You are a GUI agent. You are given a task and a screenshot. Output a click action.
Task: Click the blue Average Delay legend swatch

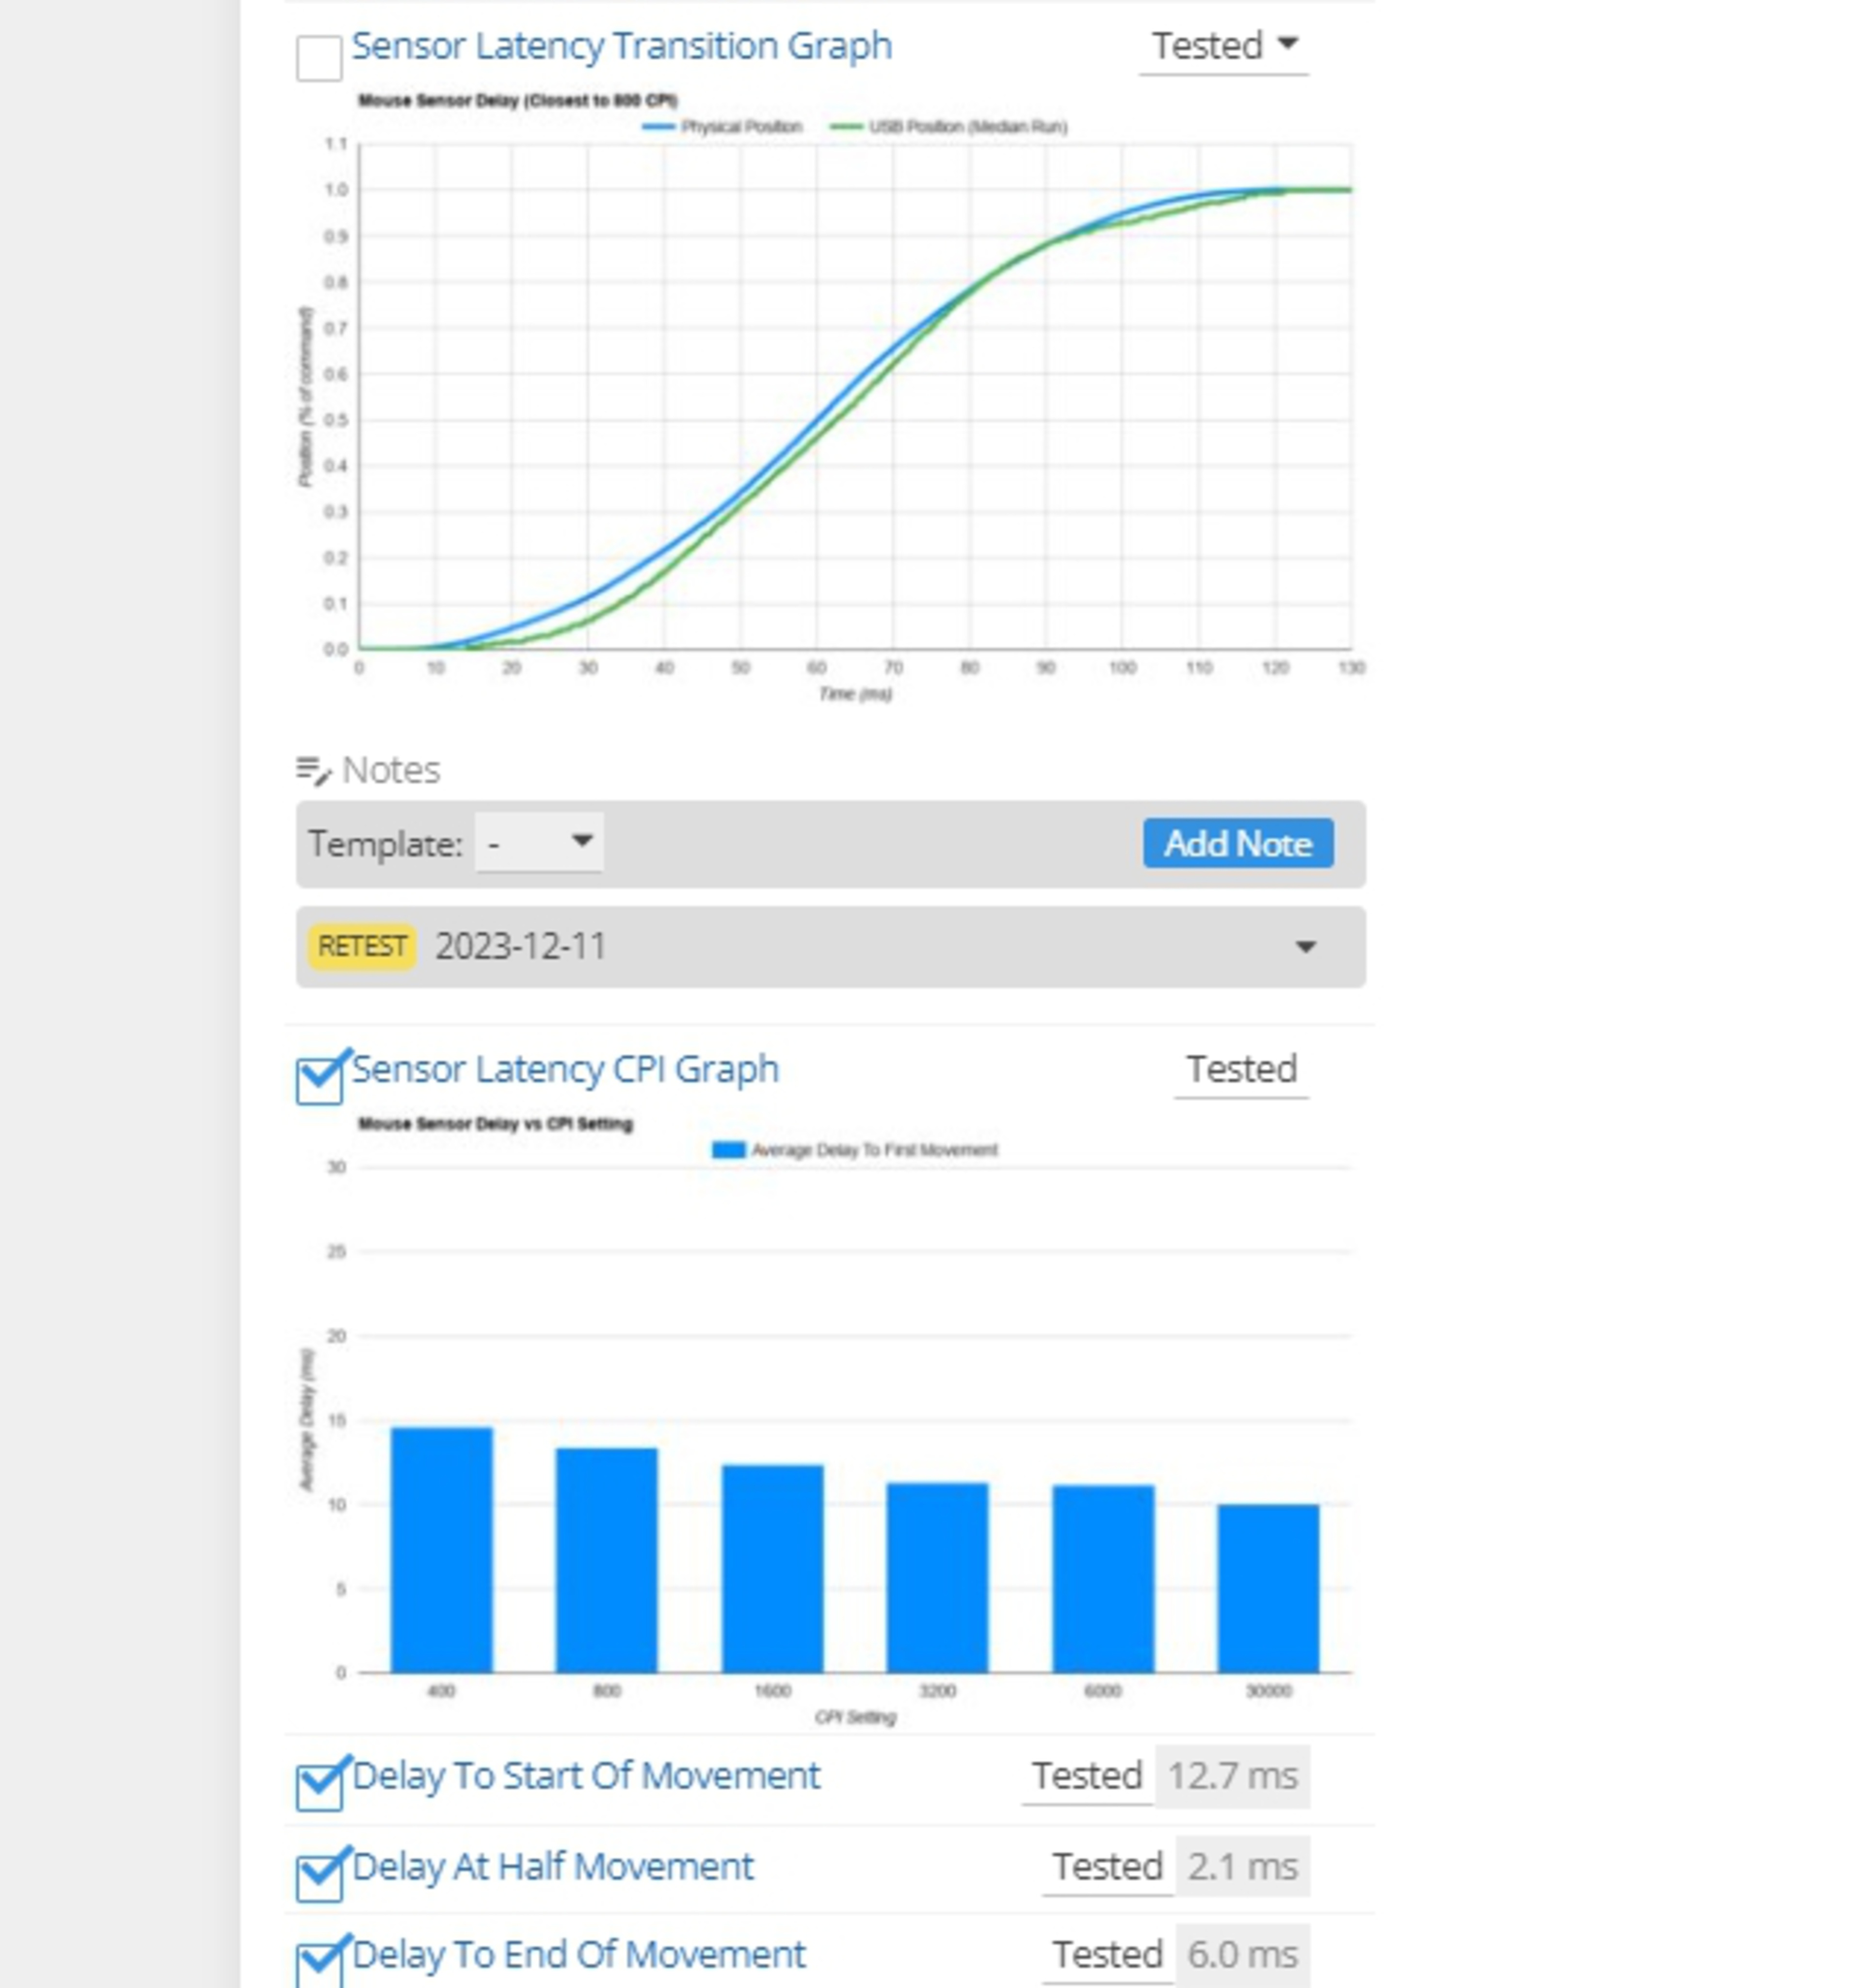(x=728, y=1150)
